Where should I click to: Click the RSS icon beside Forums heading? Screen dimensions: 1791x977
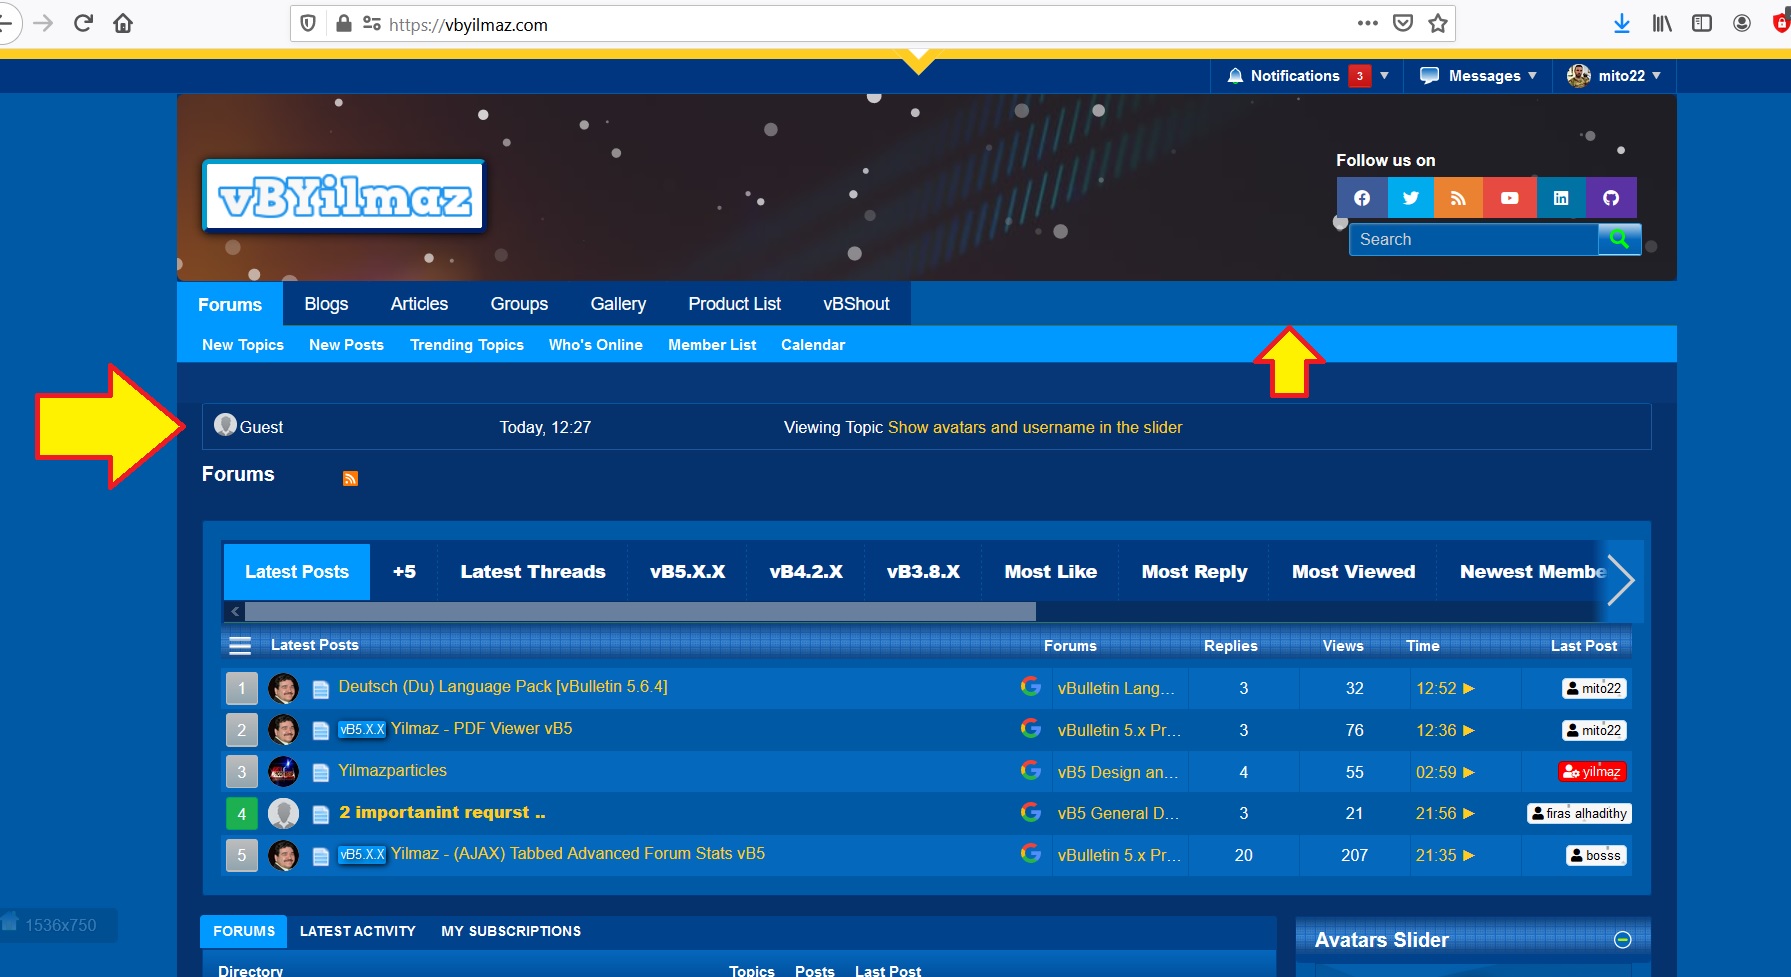[350, 478]
